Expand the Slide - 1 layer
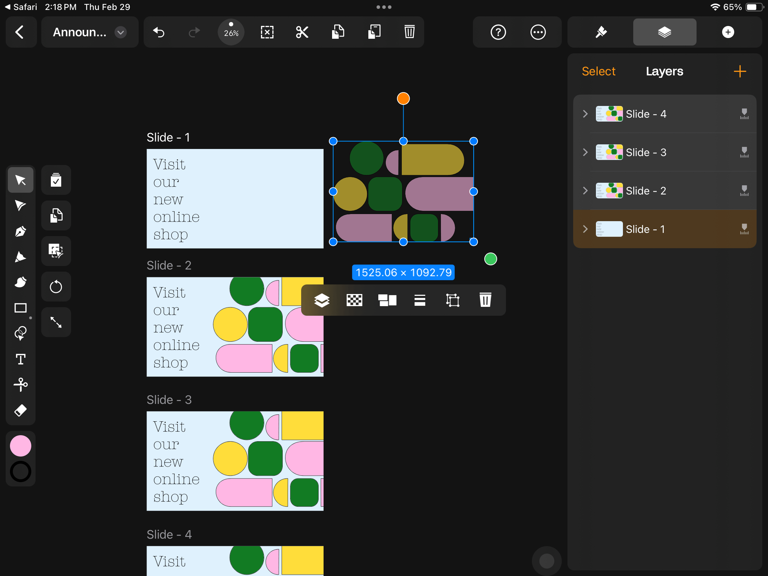 pyautogui.click(x=585, y=229)
